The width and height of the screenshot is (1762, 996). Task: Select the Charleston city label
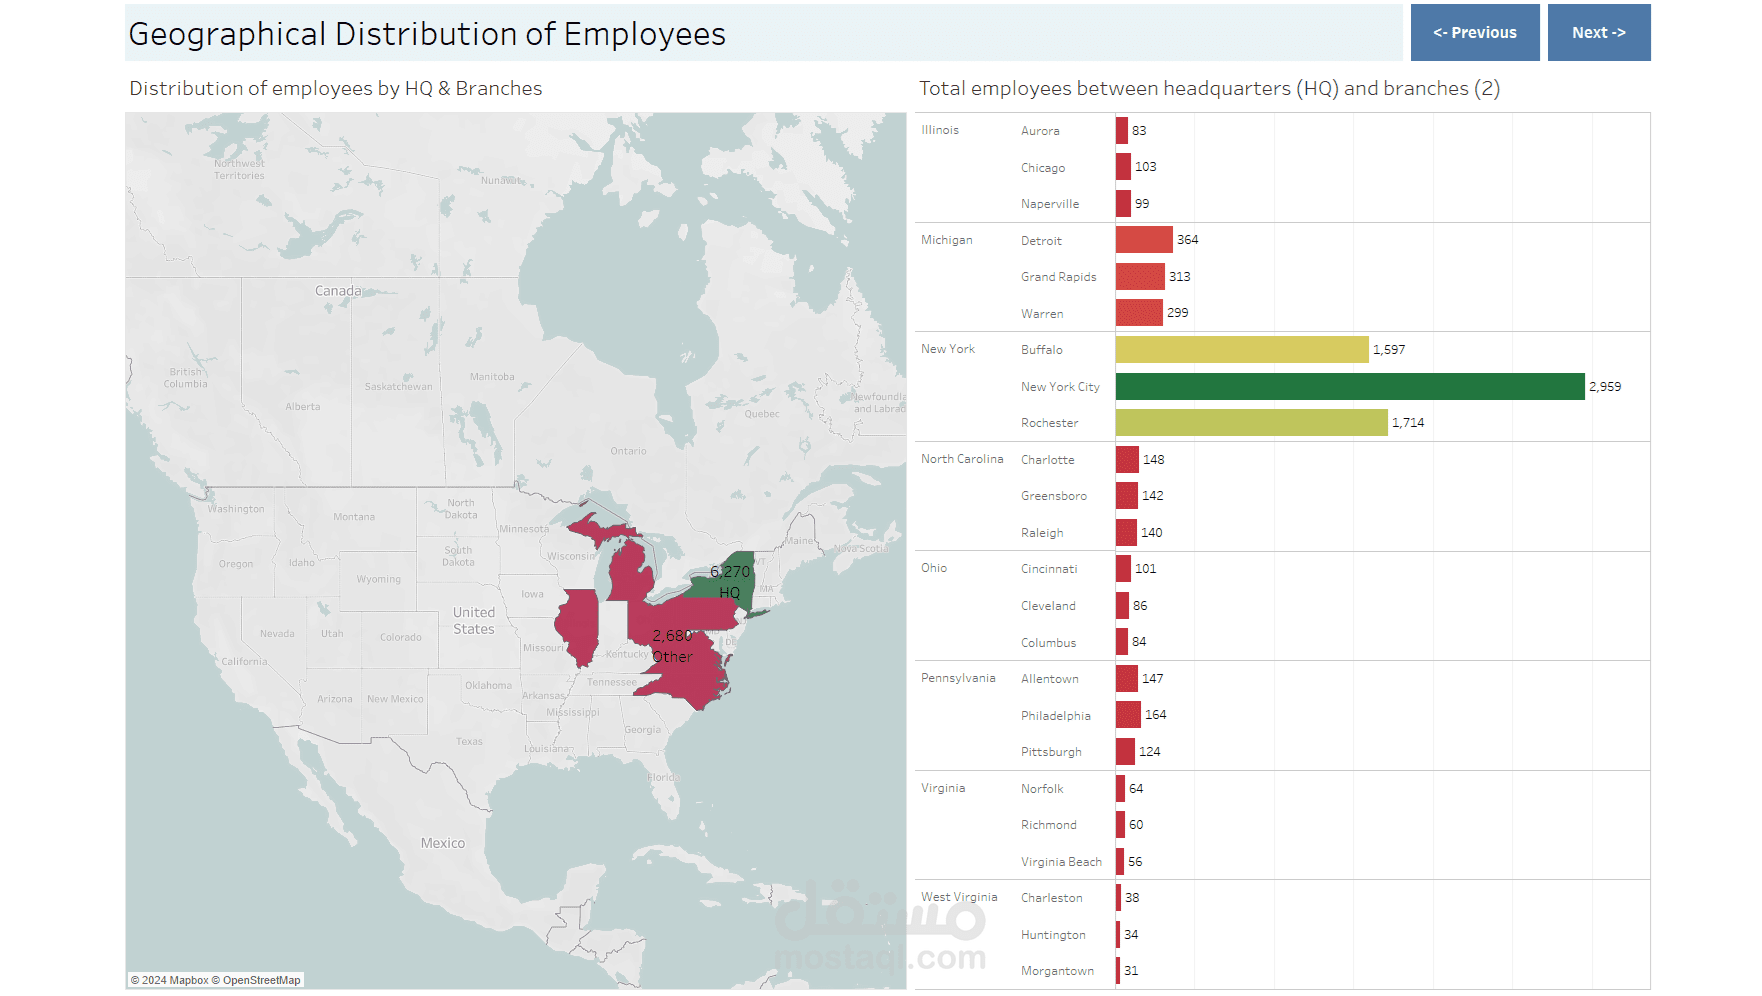point(1052,898)
